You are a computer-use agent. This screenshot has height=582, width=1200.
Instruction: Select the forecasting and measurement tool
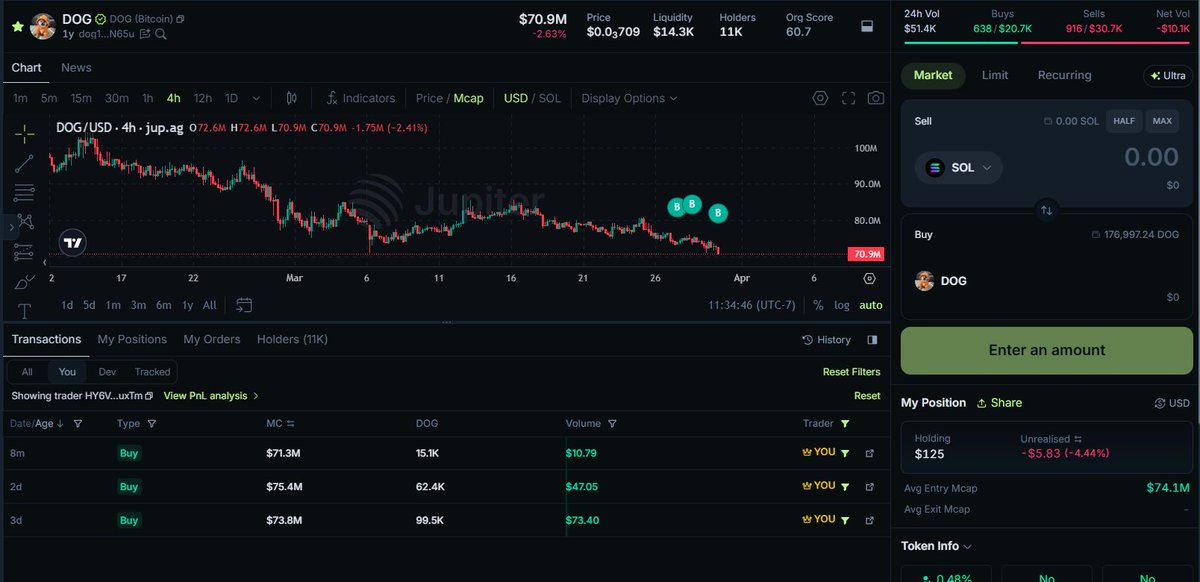(24, 252)
